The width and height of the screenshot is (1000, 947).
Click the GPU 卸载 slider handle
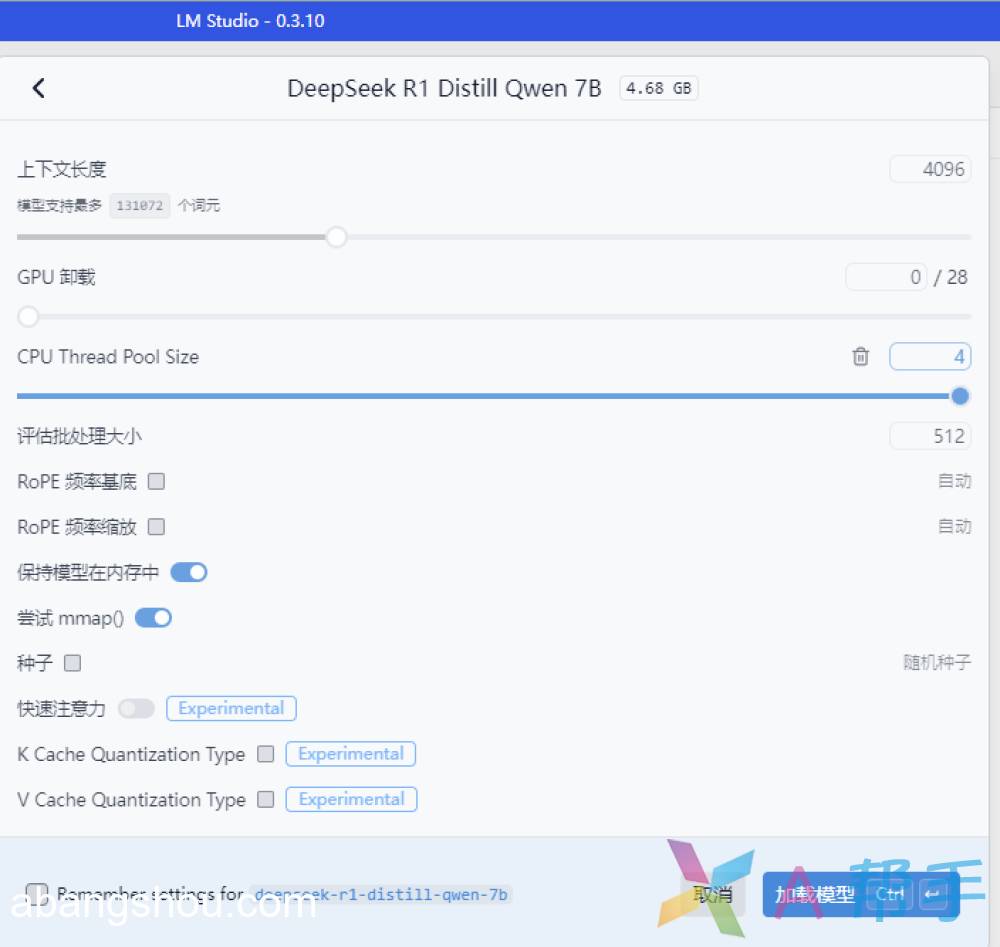click(28, 317)
